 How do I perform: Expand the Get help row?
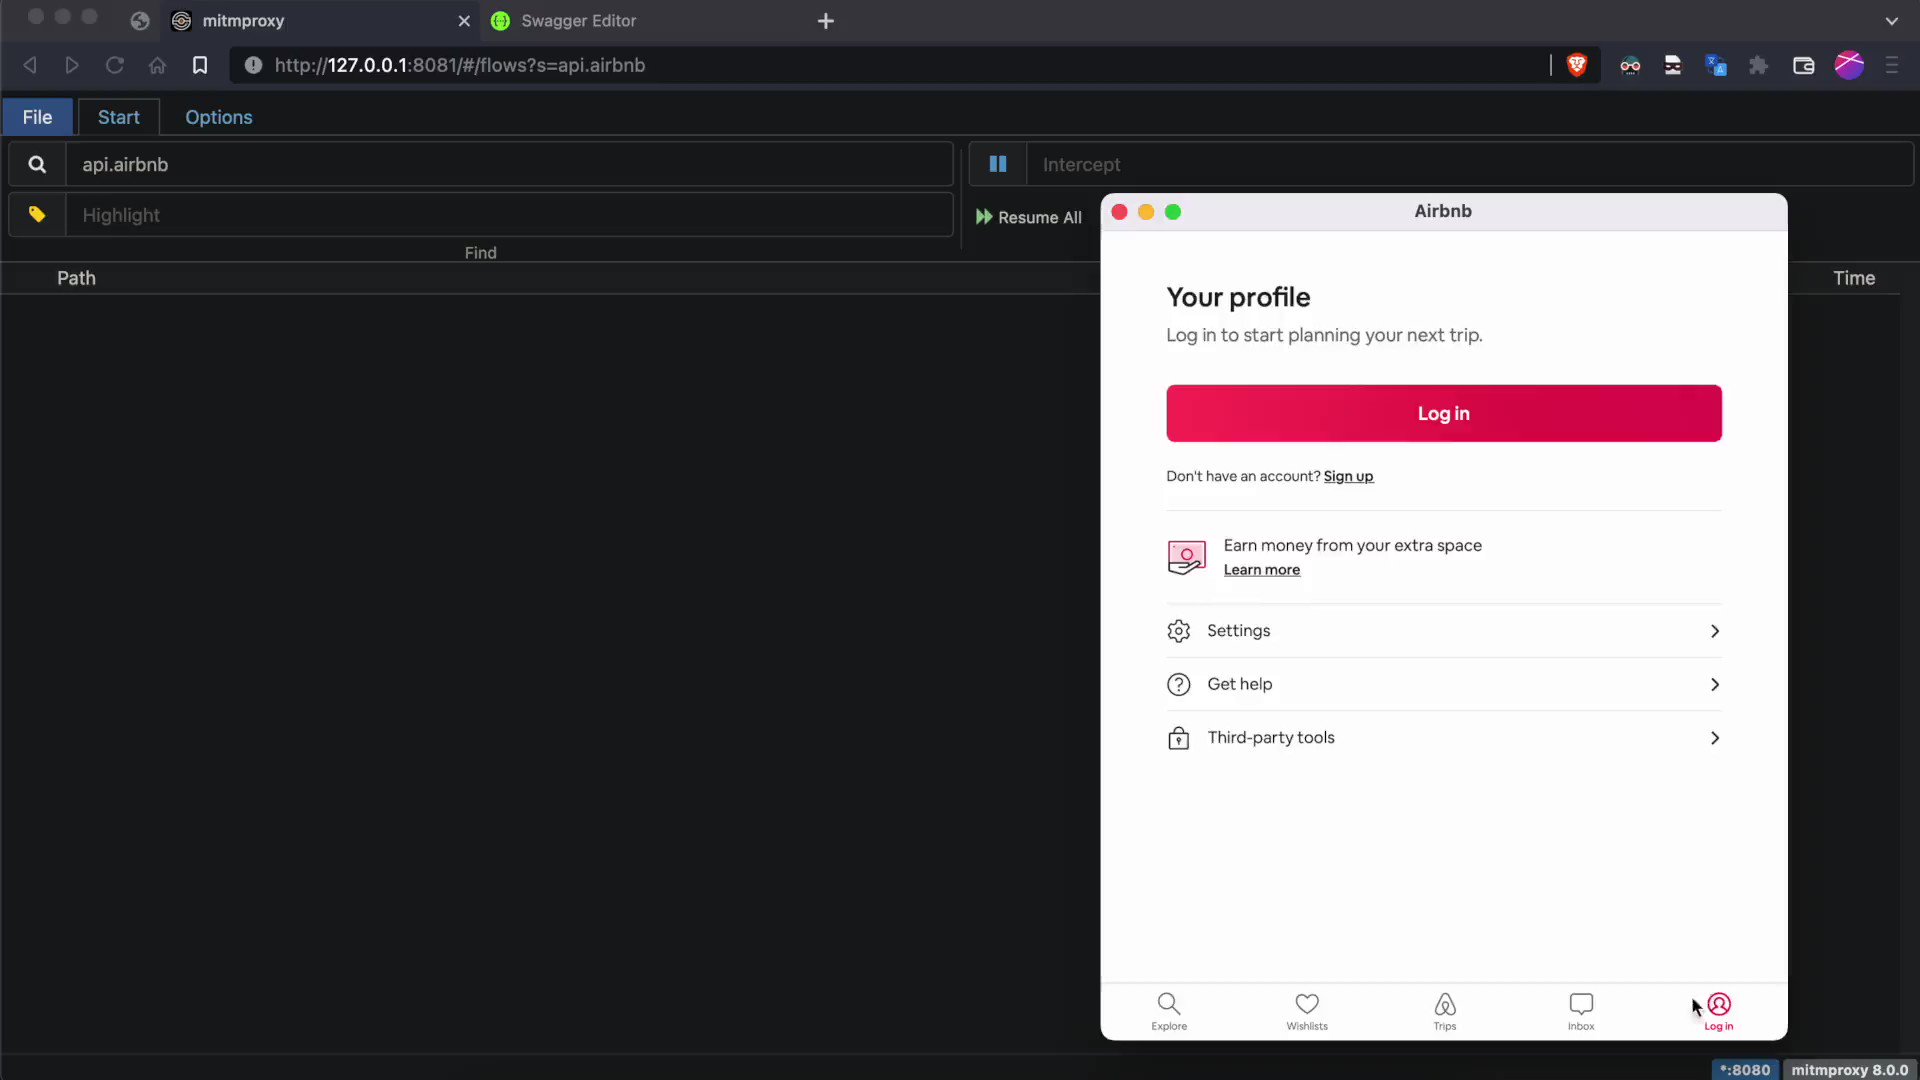point(1444,684)
